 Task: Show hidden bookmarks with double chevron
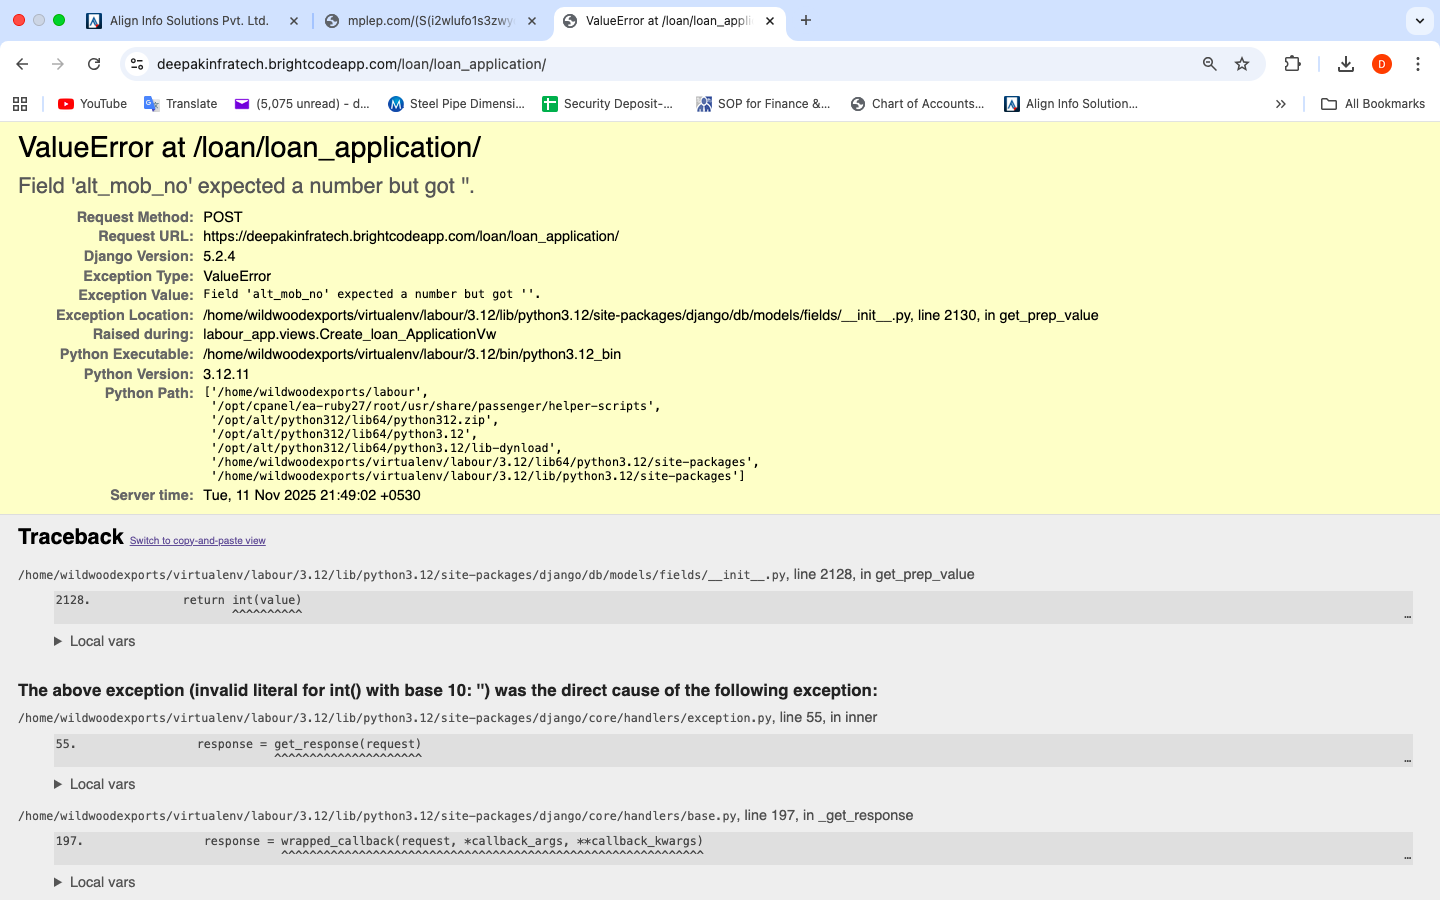click(x=1280, y=104)
